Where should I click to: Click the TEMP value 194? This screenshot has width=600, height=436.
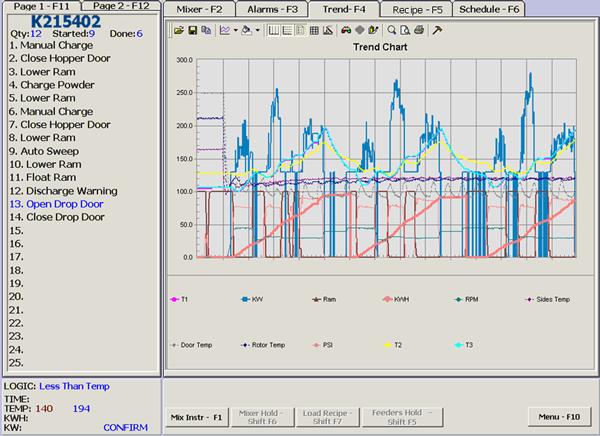[x=82, y=409]
